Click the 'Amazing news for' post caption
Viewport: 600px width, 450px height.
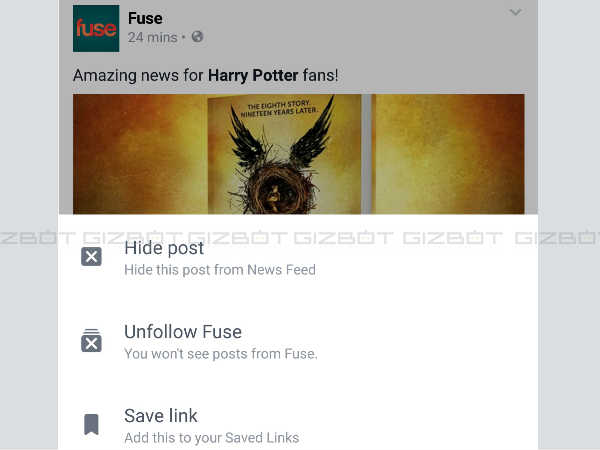coord(138,75)
